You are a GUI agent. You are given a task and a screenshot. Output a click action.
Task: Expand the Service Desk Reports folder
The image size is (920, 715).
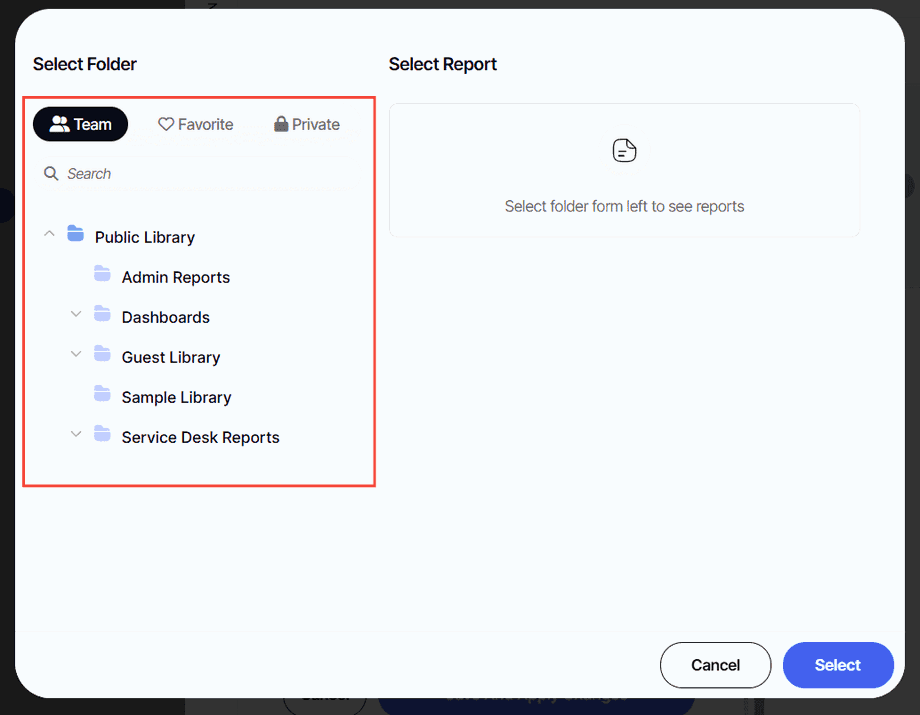pyautogui.click(x=76, y=434)
